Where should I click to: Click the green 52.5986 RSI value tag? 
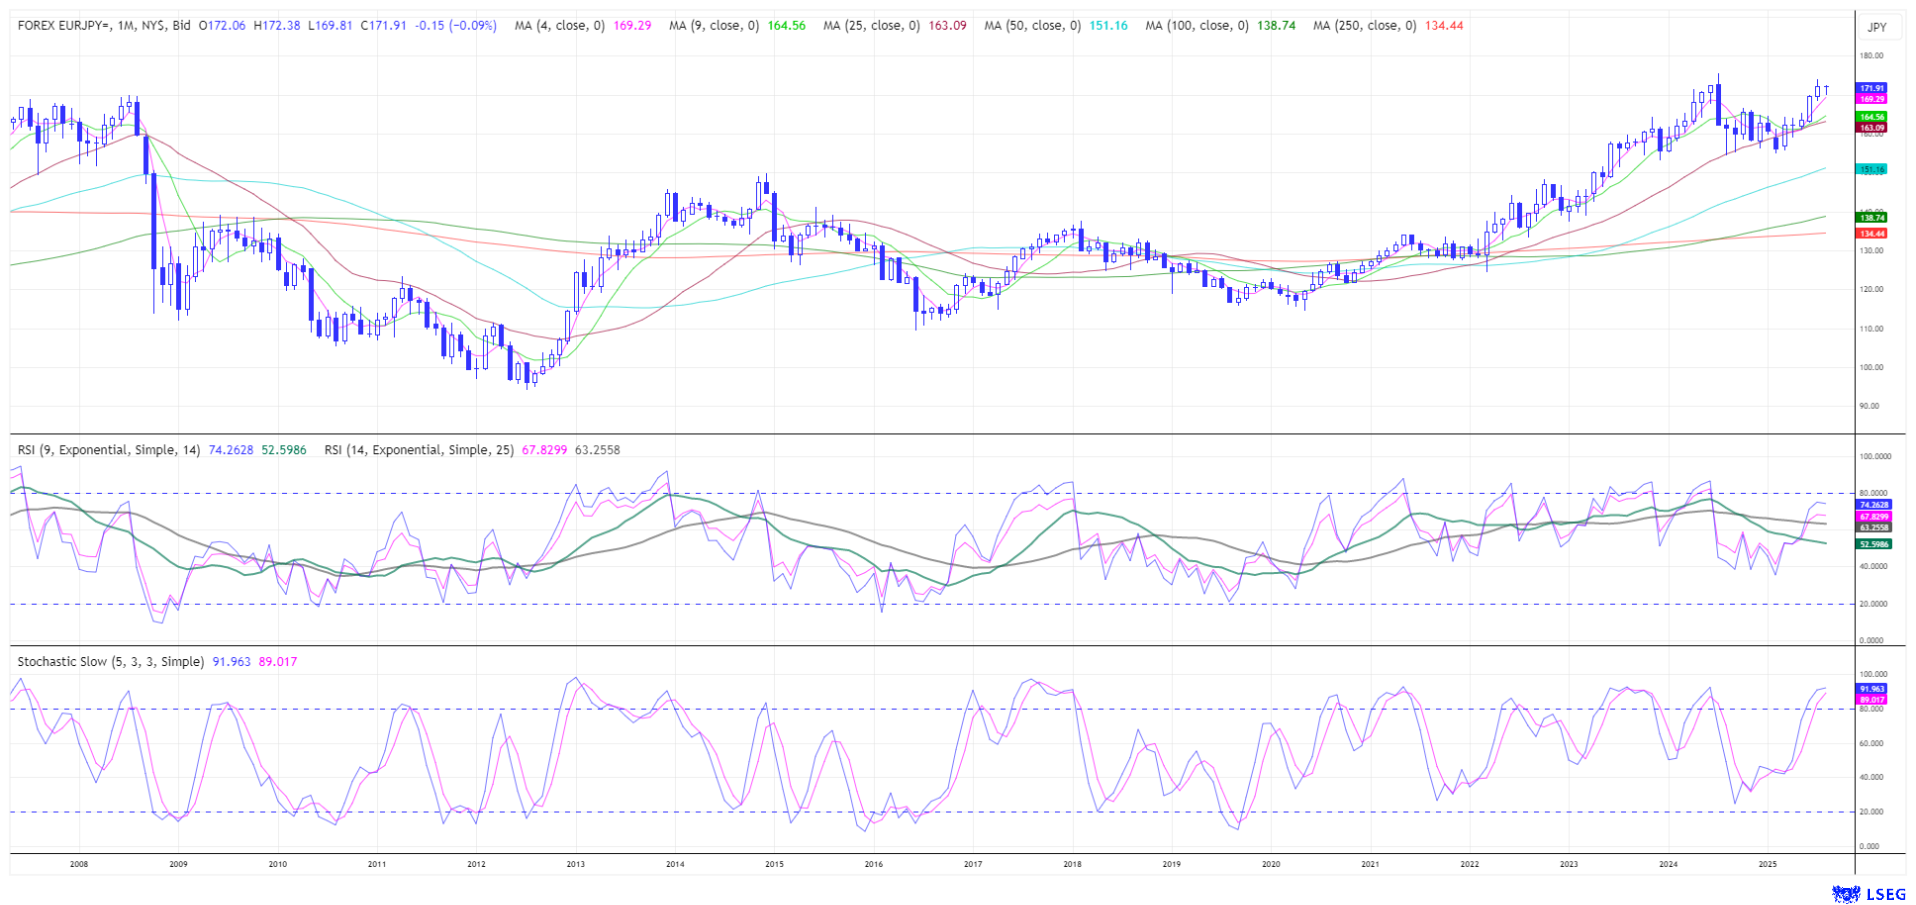(1873, 544)
